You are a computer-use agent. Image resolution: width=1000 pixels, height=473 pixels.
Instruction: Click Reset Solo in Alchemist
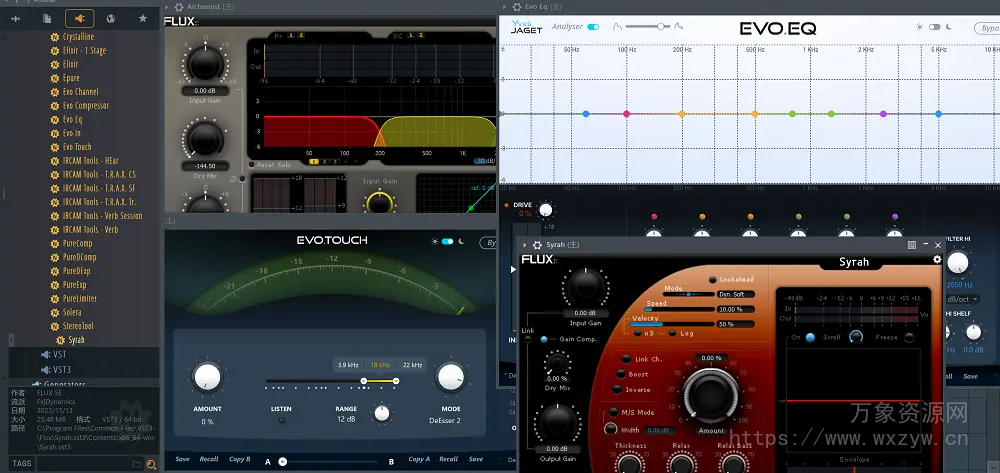pyautogui.click(x=273, y=165)
